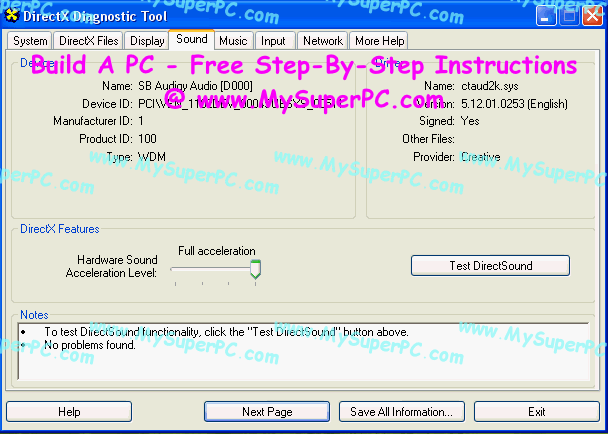
Task: Click driver name 'ctaud2k.sys'
Action: pyautogui.click(x=490, y=86)
